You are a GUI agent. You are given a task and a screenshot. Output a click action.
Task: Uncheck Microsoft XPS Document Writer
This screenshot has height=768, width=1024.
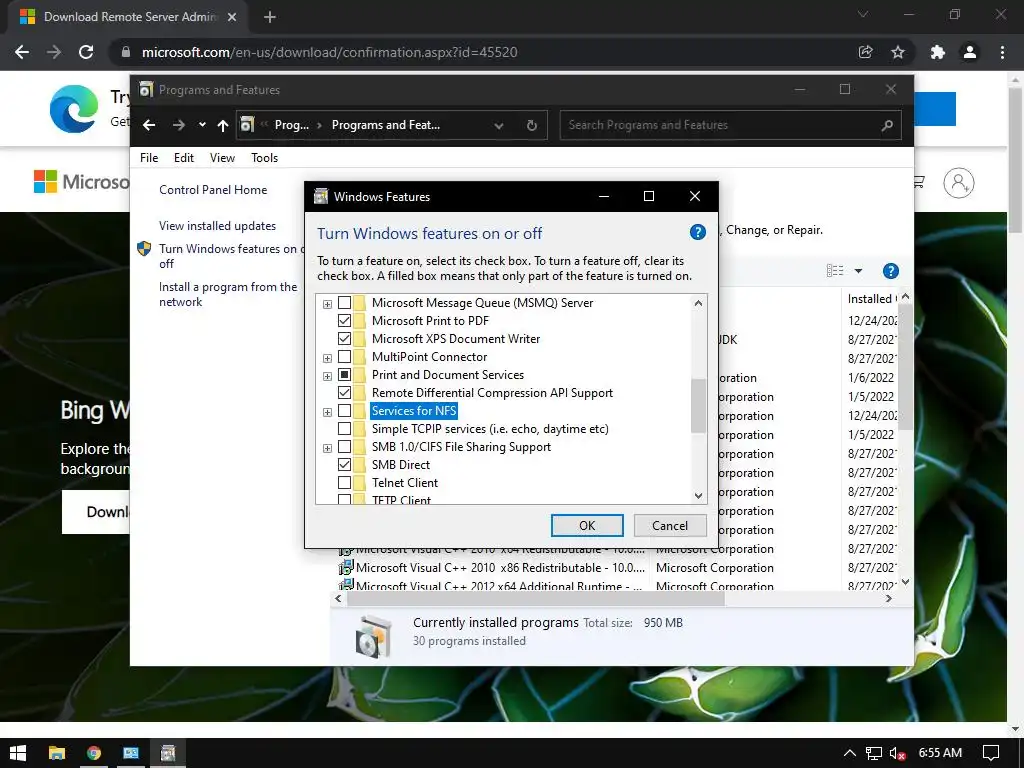(x=344, y=339)
